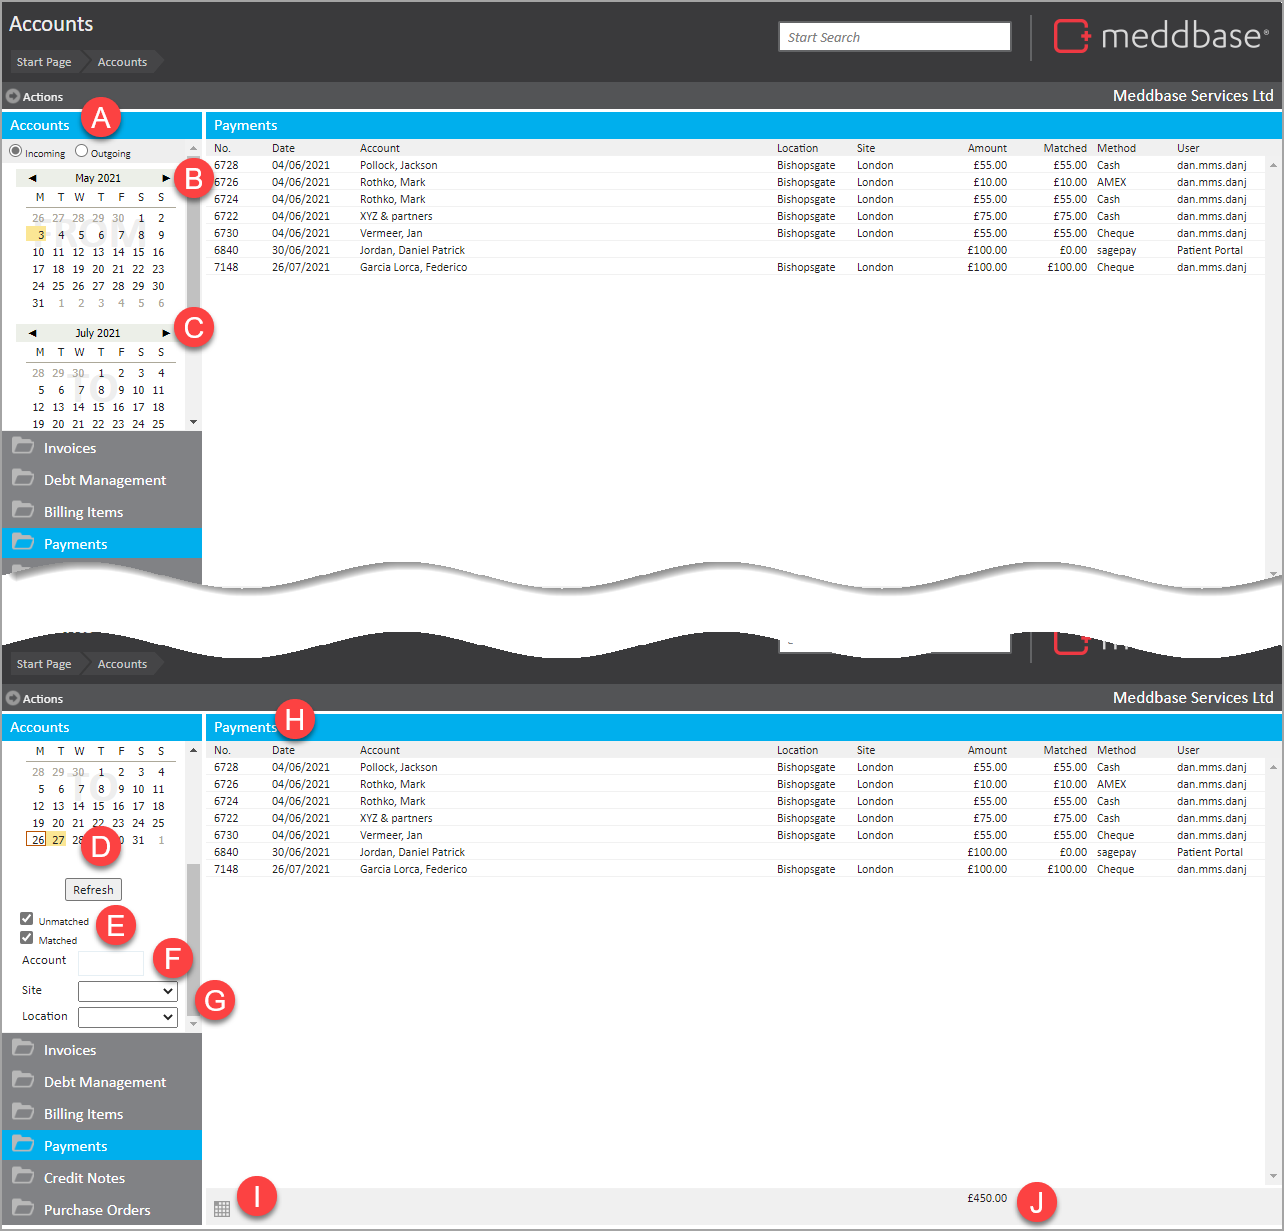Click the £450.00 total amount
Viewport: 1284px width, 1231px height.
tap(987, 1198)
